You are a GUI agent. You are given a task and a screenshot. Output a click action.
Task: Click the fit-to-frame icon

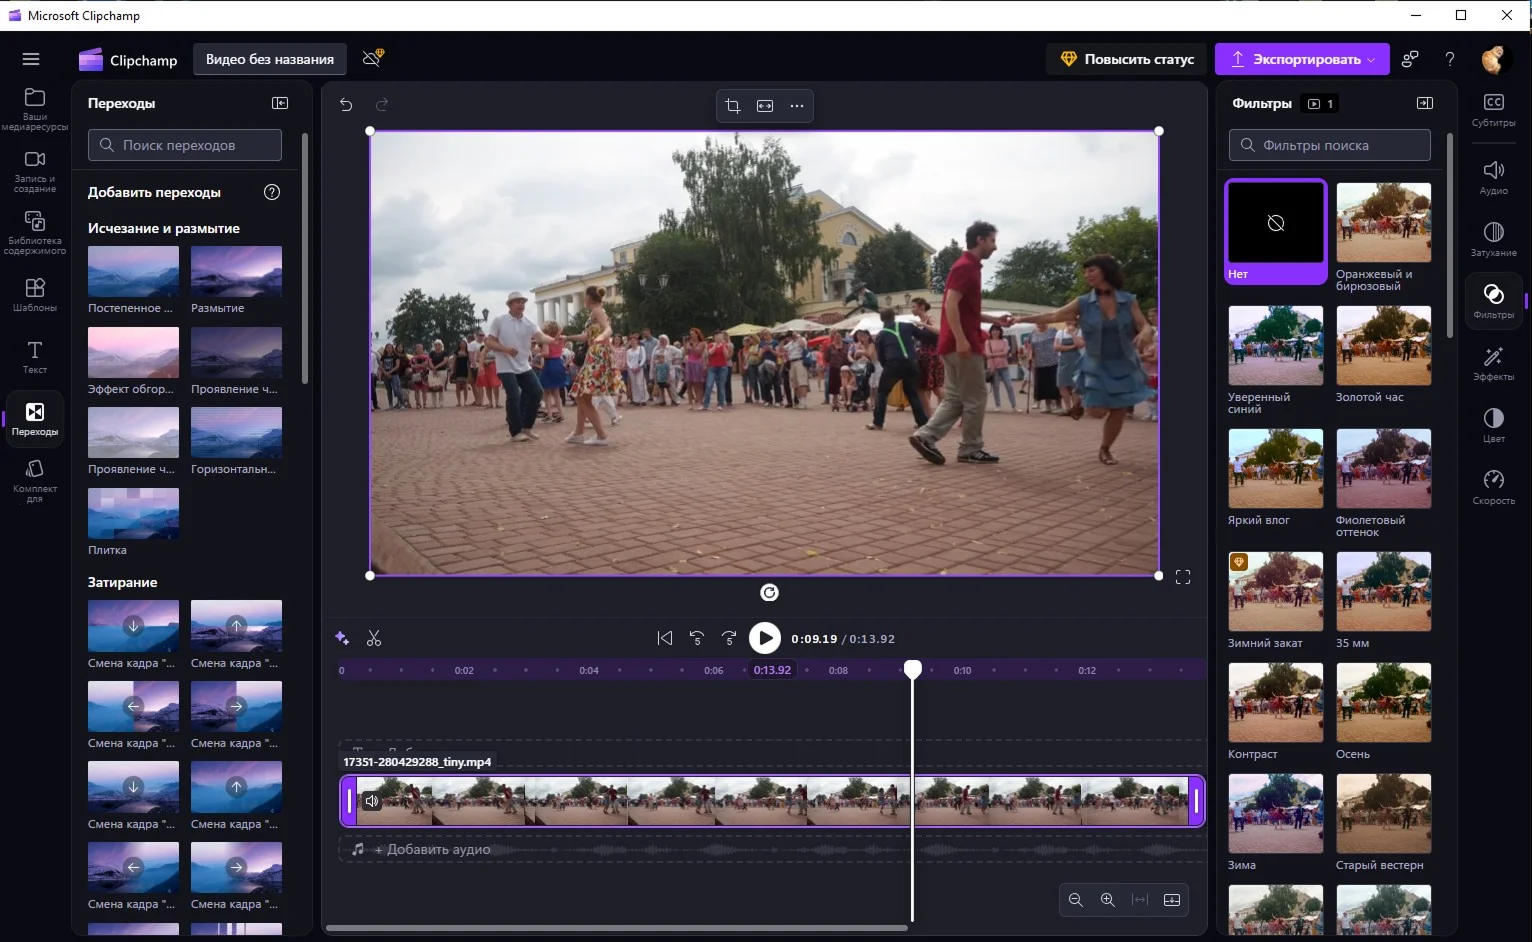pos(765,106)
